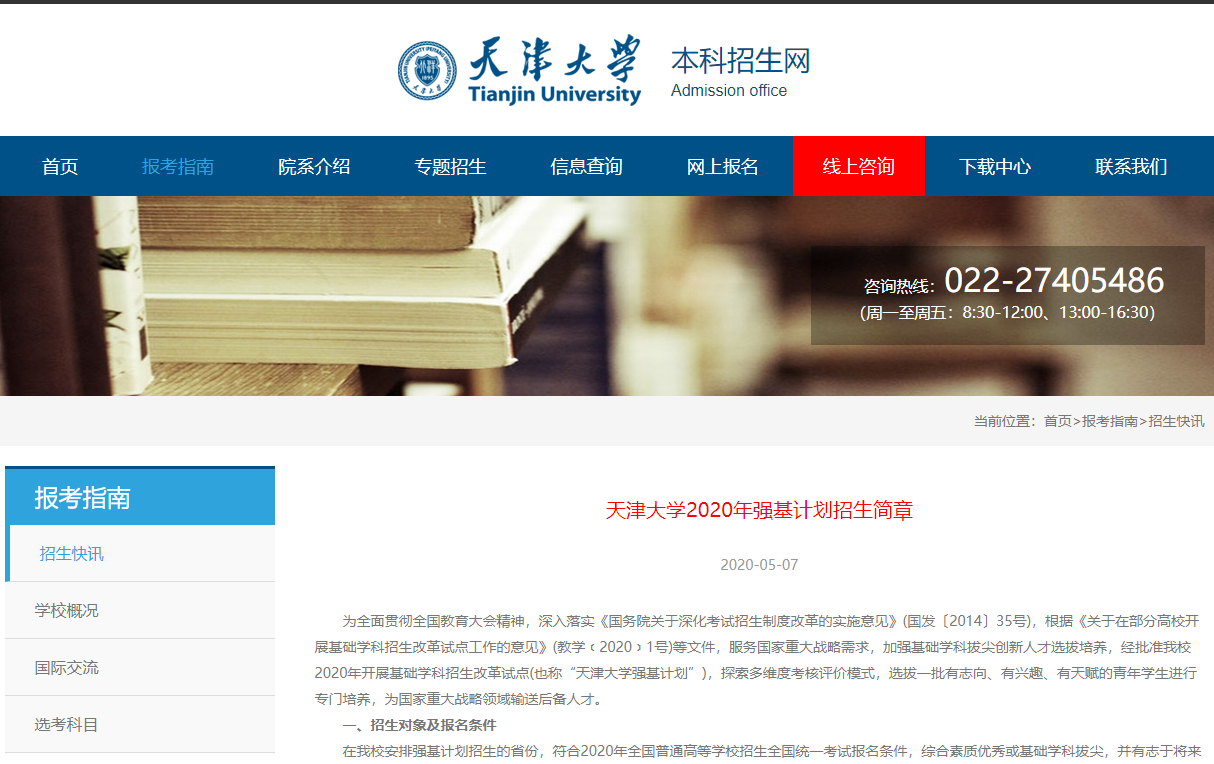Go to 专题招生 in the navigation bar

pos(450,166)
